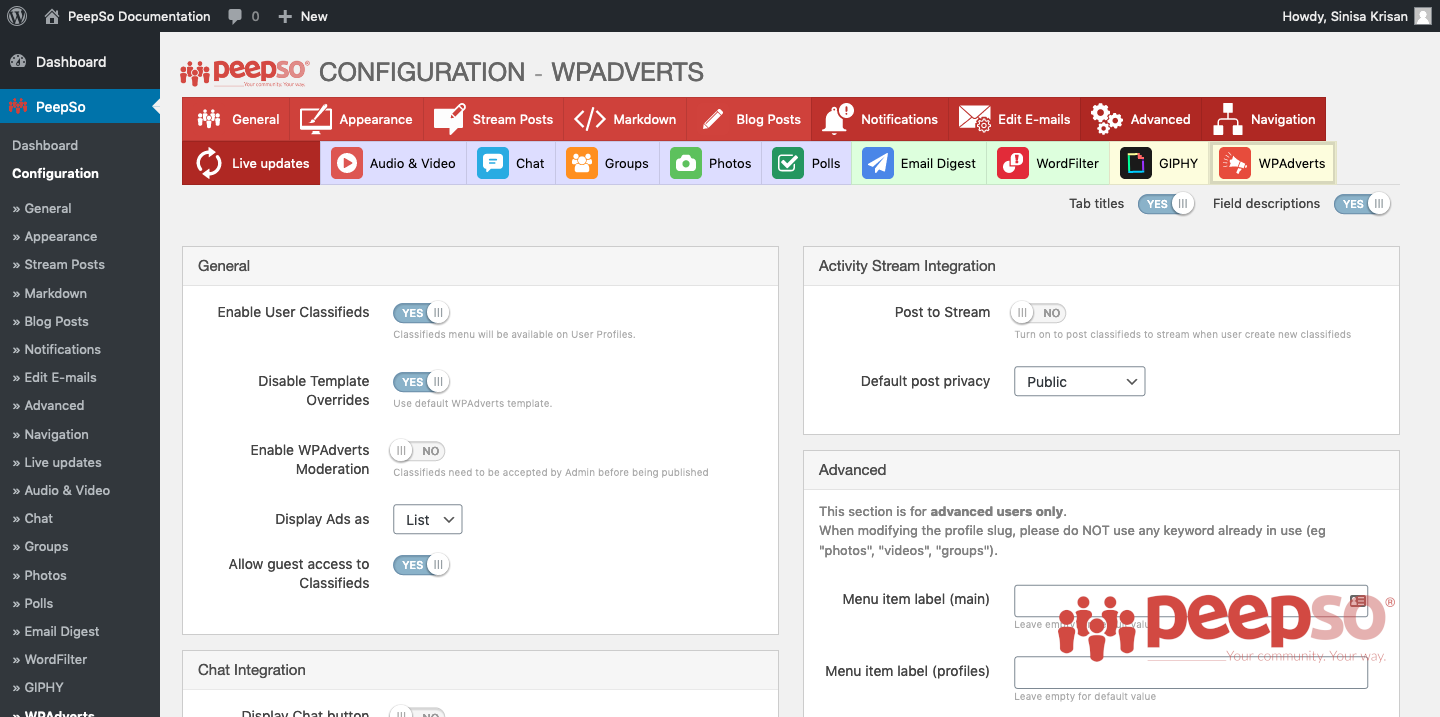1440x717 pixels.
Task: Click the GIPHY logo icon
Action: 1136,163
